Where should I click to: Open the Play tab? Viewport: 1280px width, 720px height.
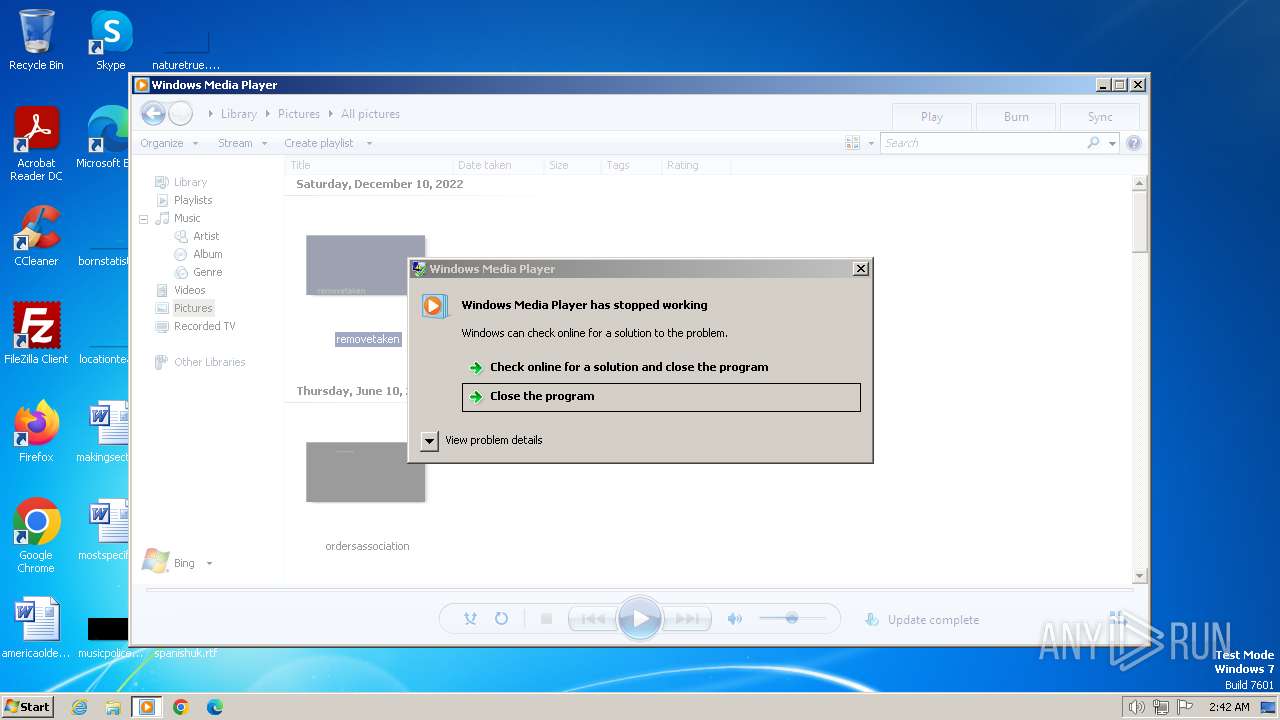click(x=932, y=116)
